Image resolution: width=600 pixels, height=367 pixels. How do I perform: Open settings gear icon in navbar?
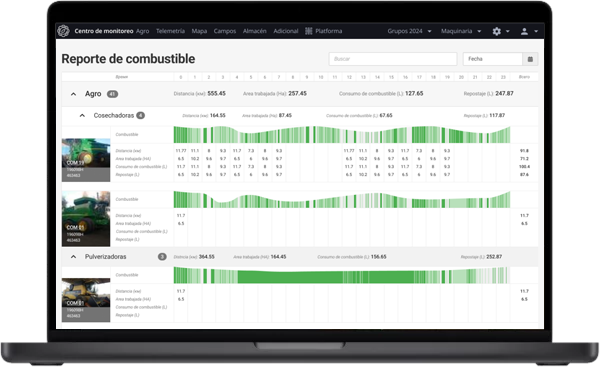pos(497,31)
